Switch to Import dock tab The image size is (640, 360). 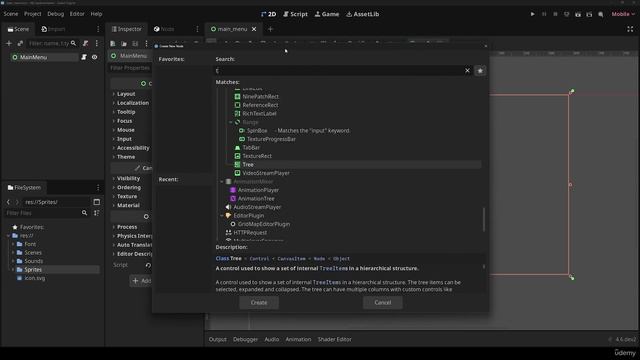coord(53,29)
